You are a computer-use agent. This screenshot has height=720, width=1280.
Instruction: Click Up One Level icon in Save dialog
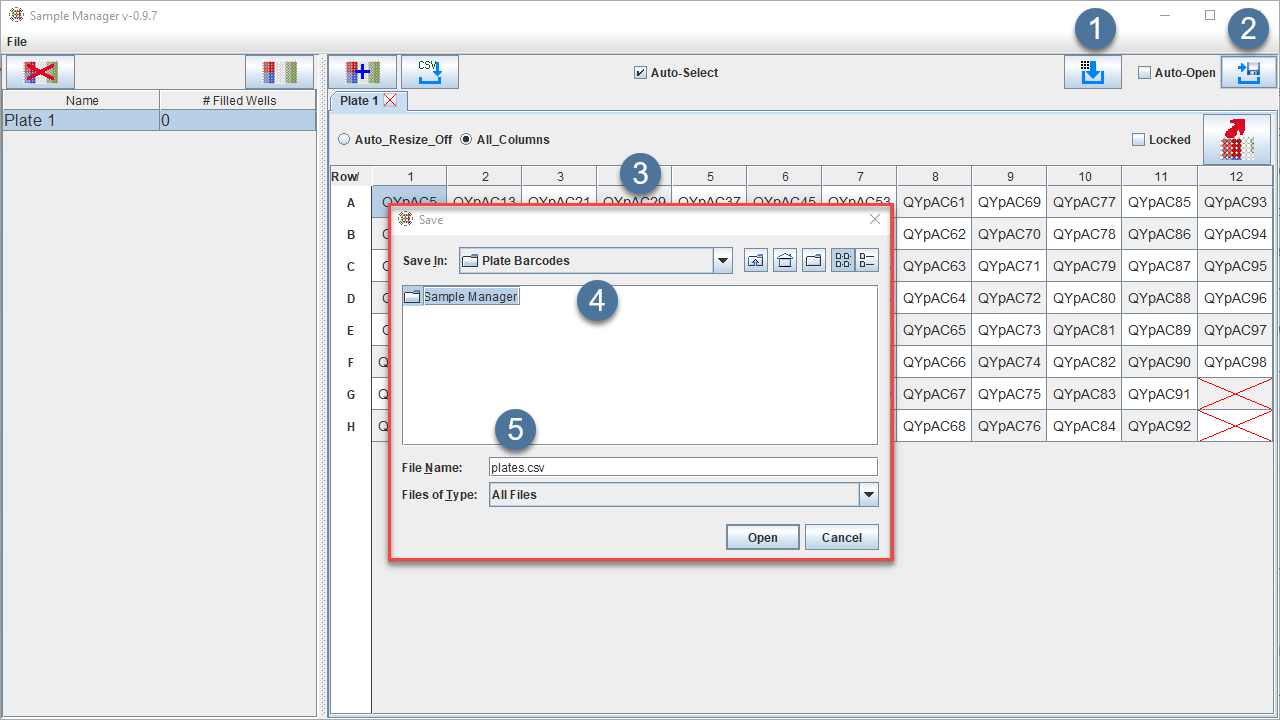pyautogui.click(x=756, y=261)
